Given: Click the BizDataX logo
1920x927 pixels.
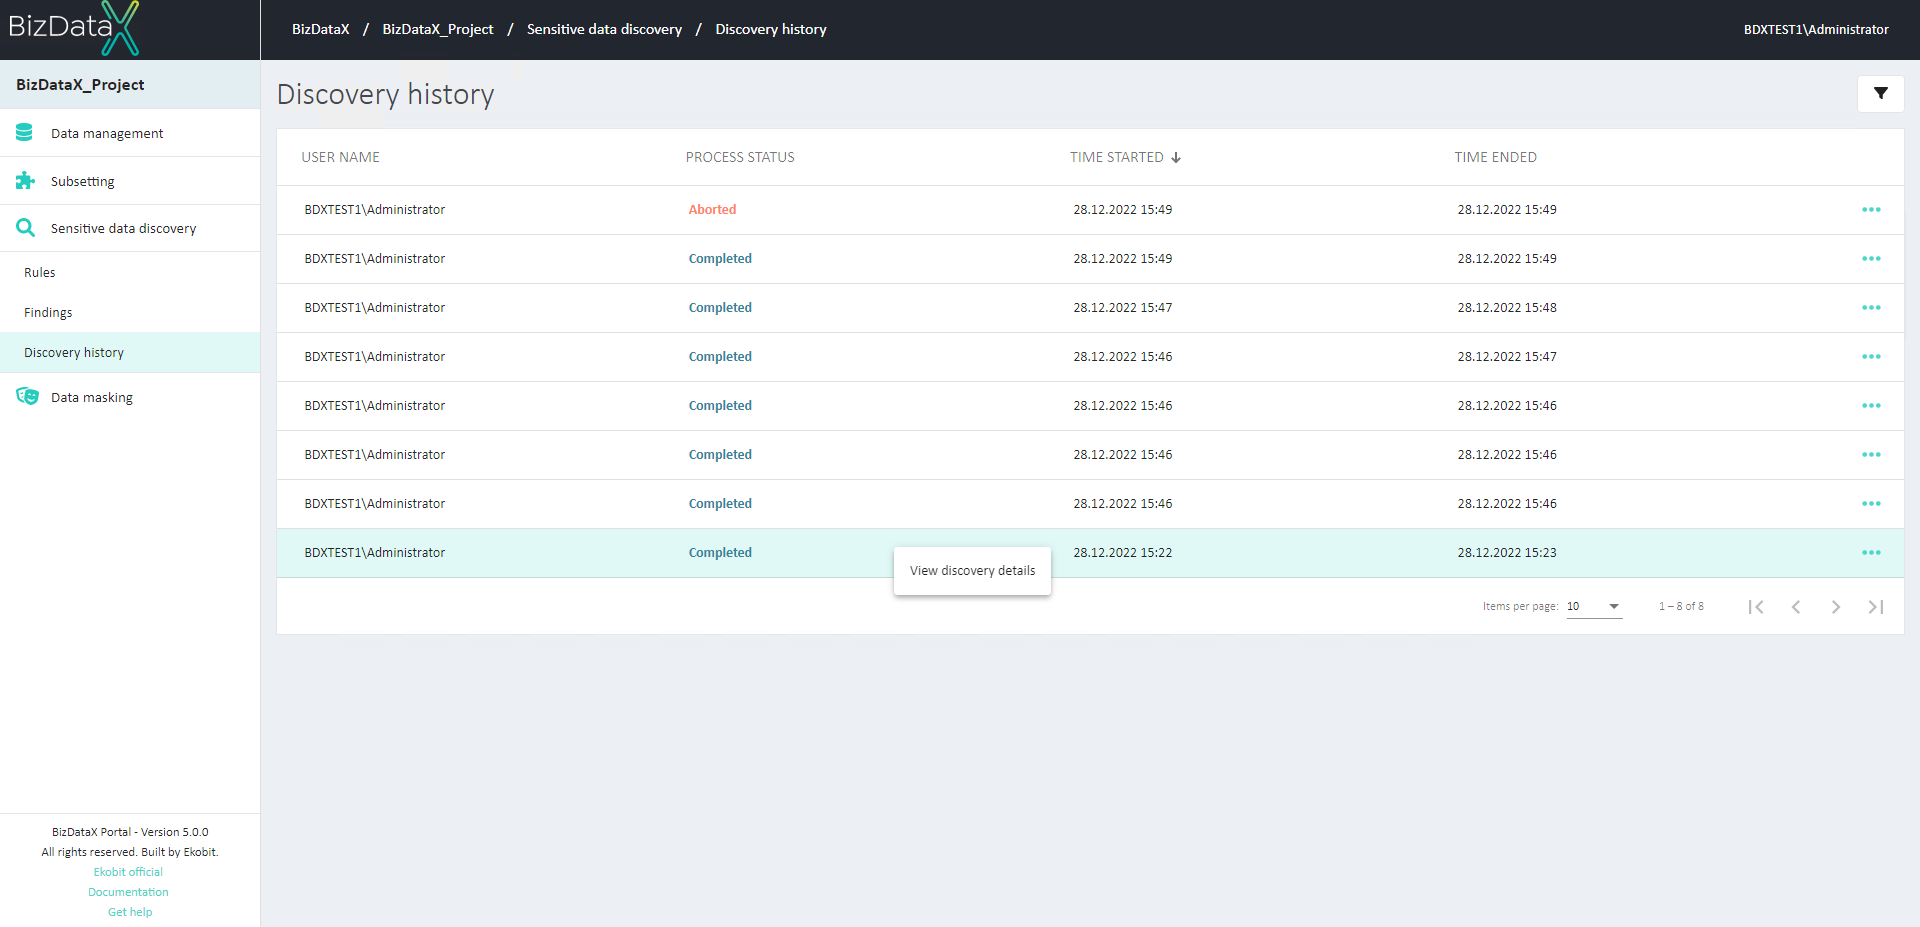Looking at the screenshot, I should (73, 28).
